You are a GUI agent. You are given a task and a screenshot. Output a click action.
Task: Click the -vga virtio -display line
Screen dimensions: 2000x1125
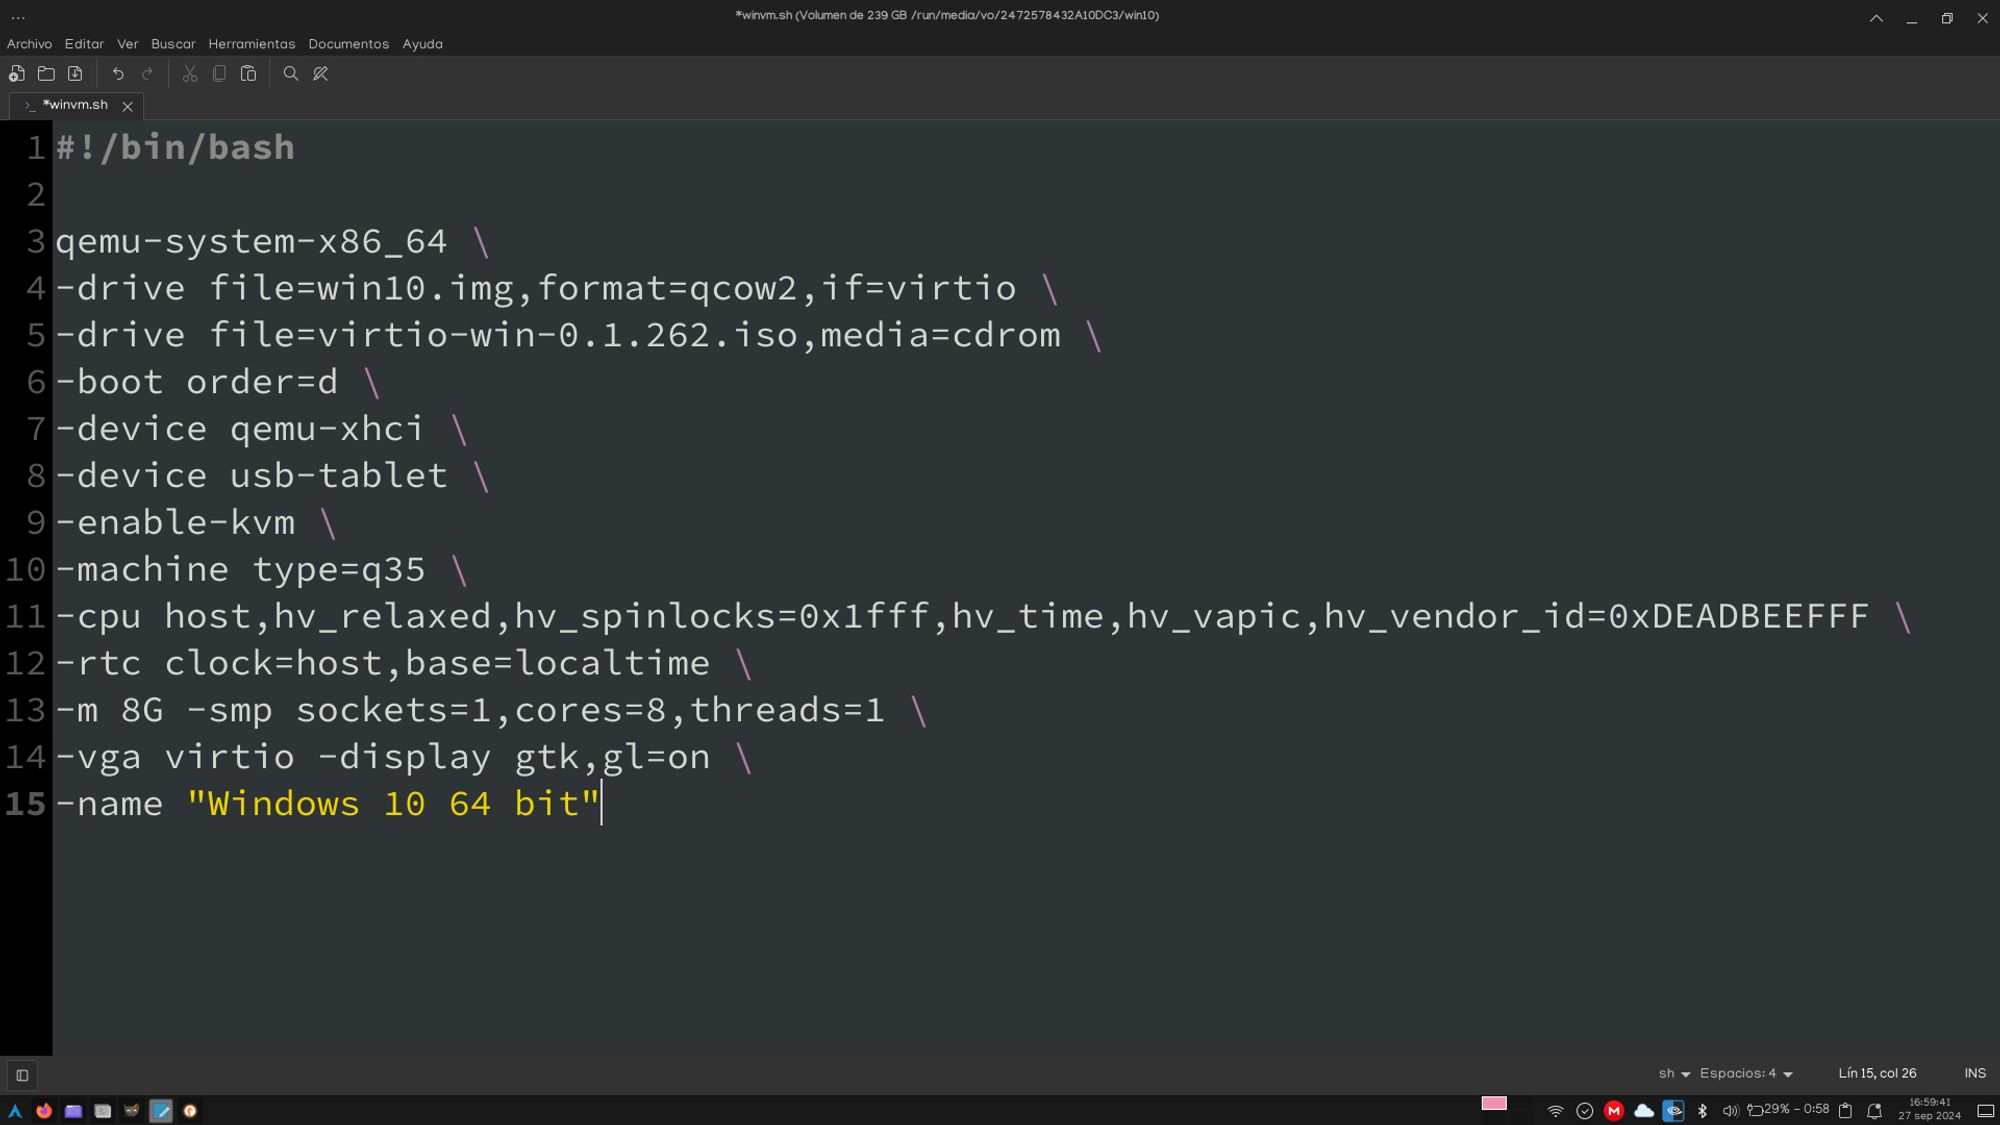pos(404,757)
